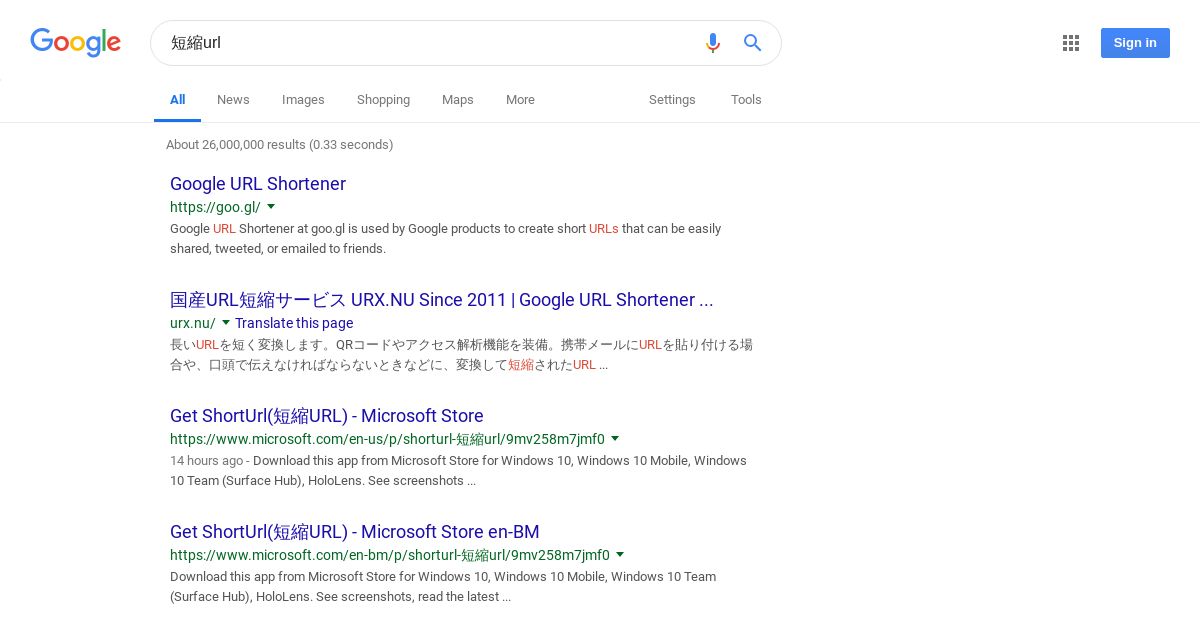
Task: Click Translate this page link
Action: click(294, 323)
